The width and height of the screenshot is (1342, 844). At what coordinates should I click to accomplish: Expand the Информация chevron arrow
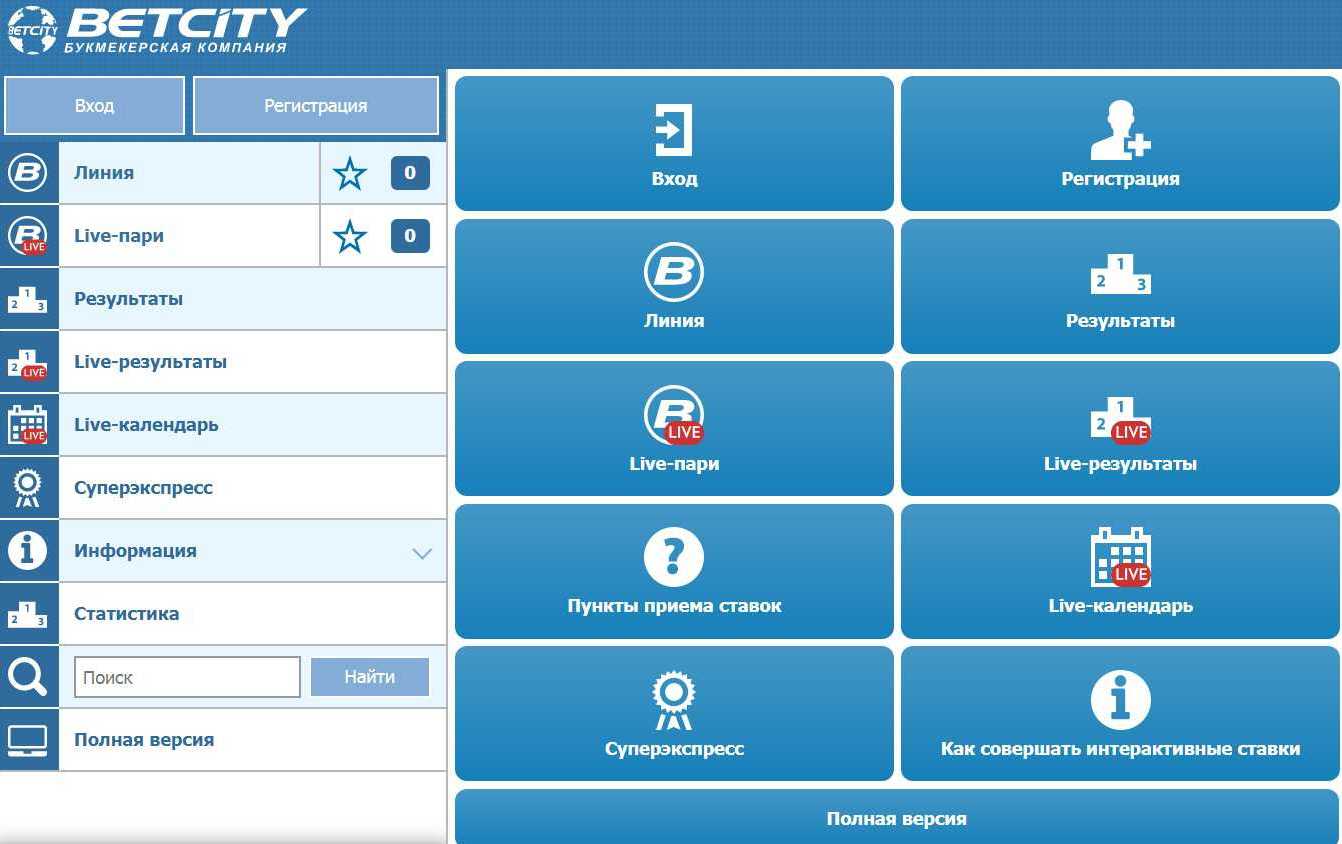(x=422, y=553)
